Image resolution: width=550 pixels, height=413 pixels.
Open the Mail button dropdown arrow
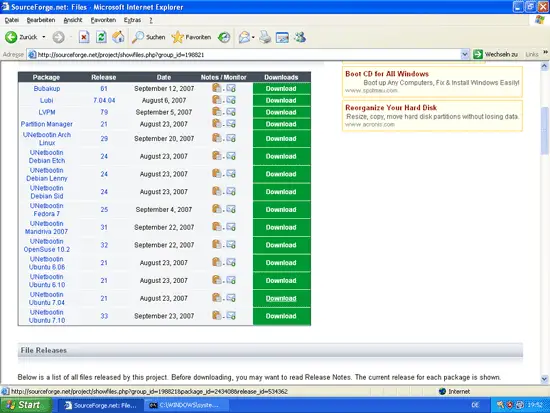[x=253, y=37]
